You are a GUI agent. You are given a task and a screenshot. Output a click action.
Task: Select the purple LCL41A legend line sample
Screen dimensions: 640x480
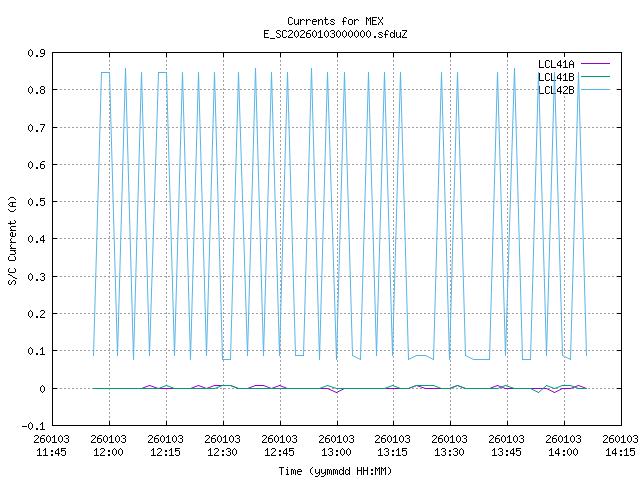[x=594, y=63]
